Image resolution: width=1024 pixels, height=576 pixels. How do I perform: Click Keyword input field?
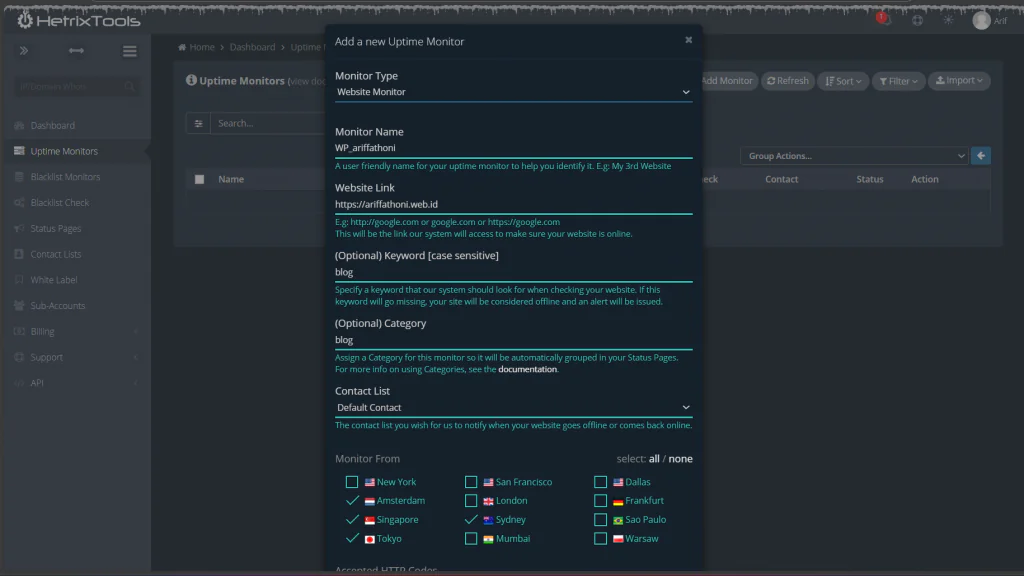tap(513, 272)
